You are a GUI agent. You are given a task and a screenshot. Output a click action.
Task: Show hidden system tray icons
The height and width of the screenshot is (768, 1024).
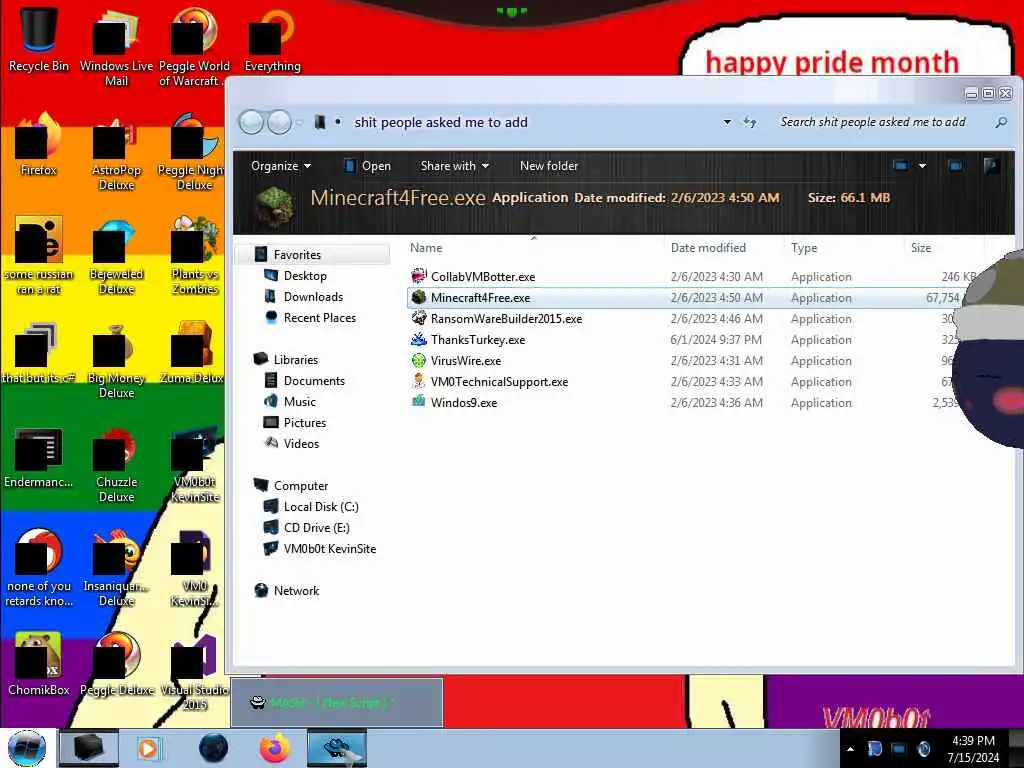coord(850,749)
